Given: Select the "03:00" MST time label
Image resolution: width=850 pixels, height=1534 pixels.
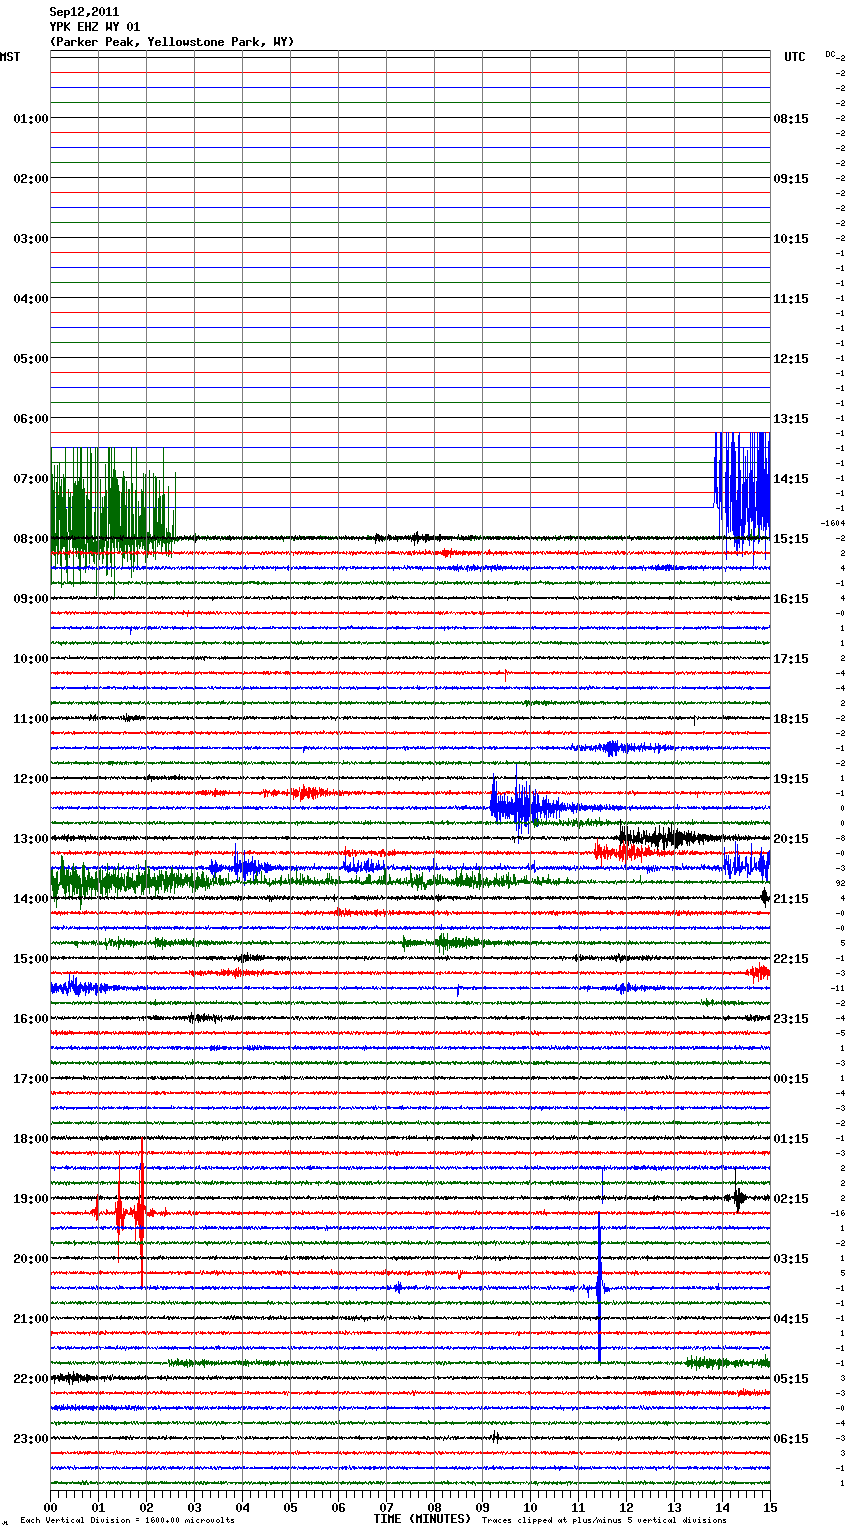Looking at the screenshot, I should click(x=31, y=239).
